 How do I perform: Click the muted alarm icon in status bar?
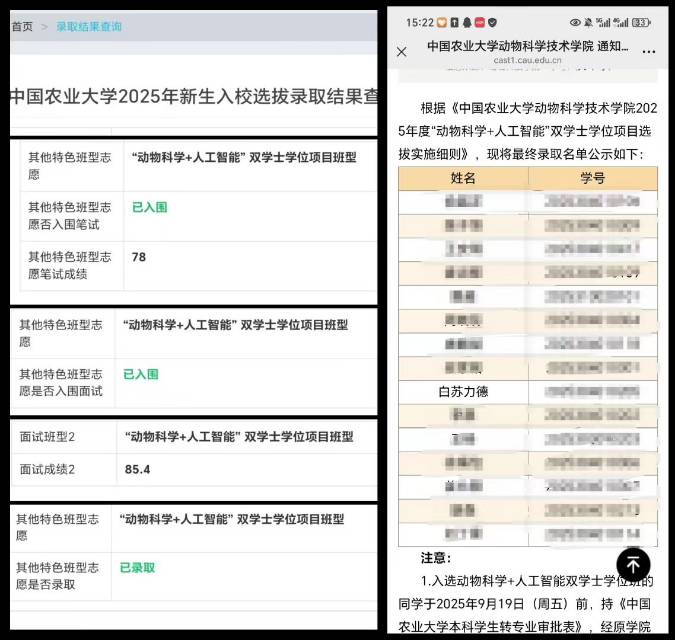pos(588,22)
